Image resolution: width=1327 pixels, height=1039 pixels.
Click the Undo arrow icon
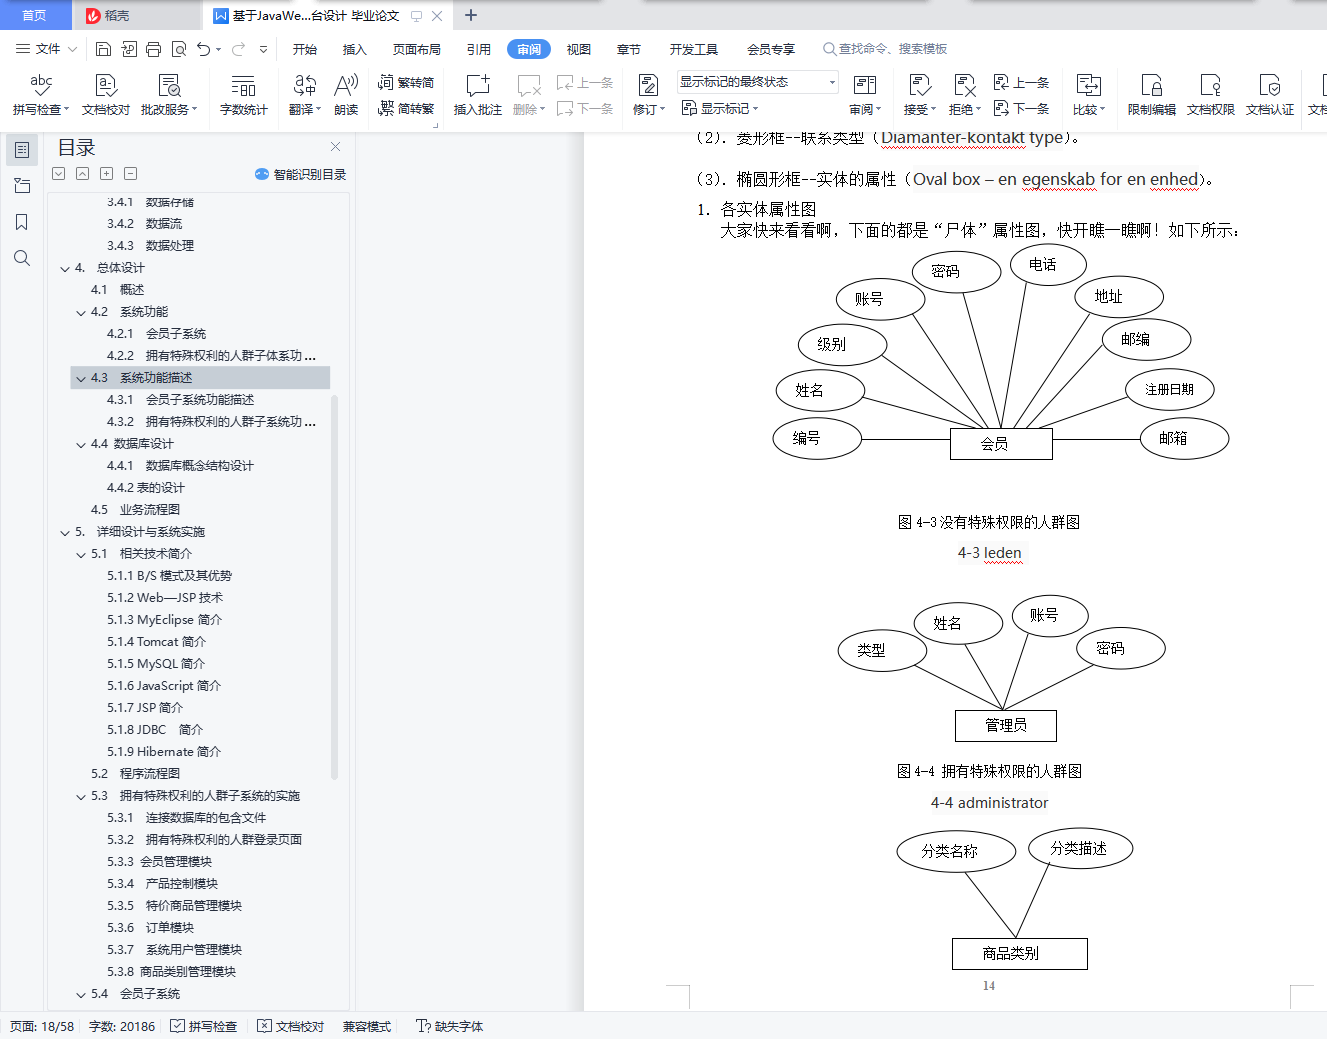click(204, 49)
